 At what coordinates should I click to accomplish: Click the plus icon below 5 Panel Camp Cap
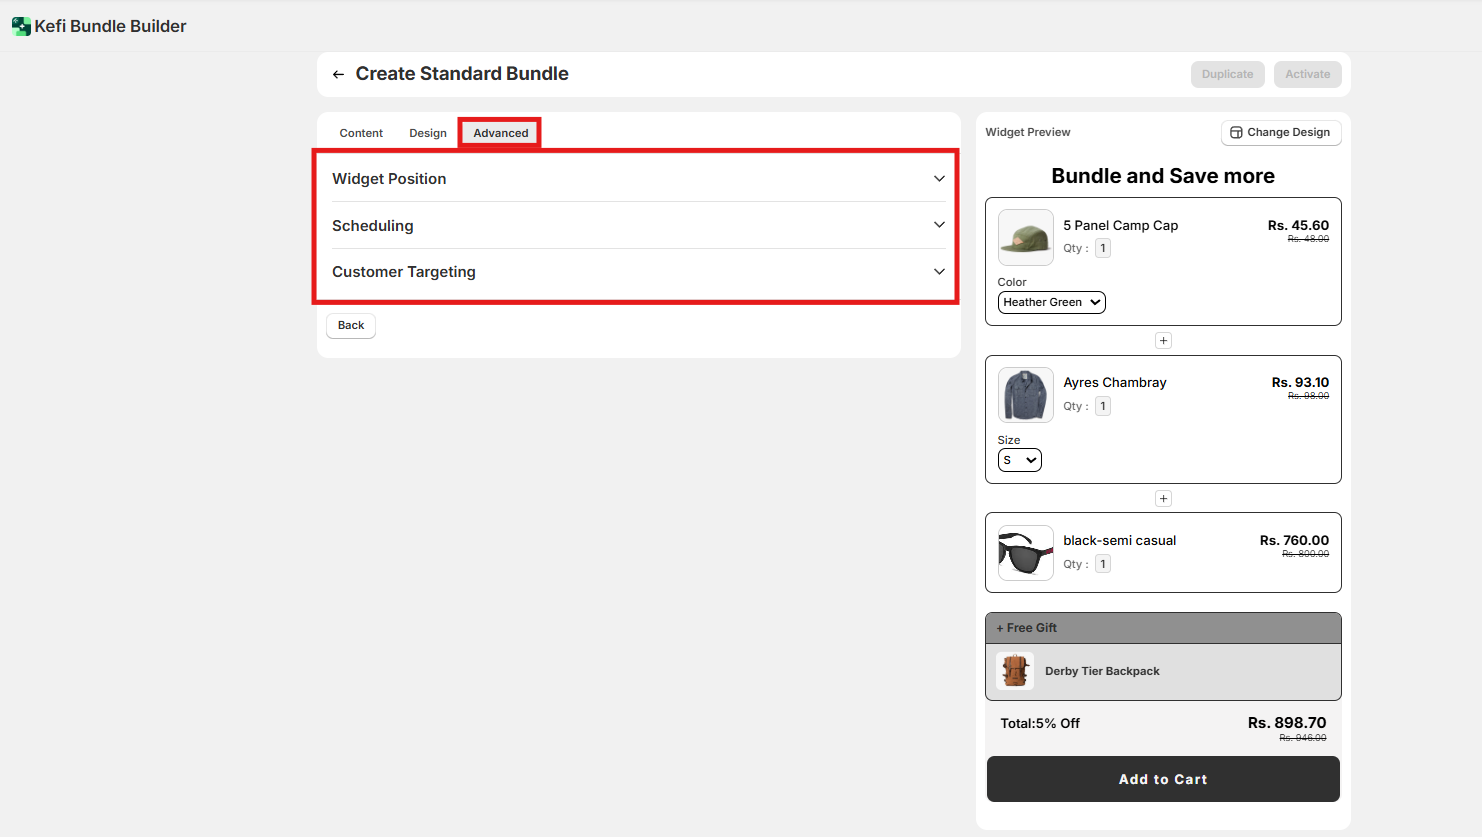point(1163,341)
